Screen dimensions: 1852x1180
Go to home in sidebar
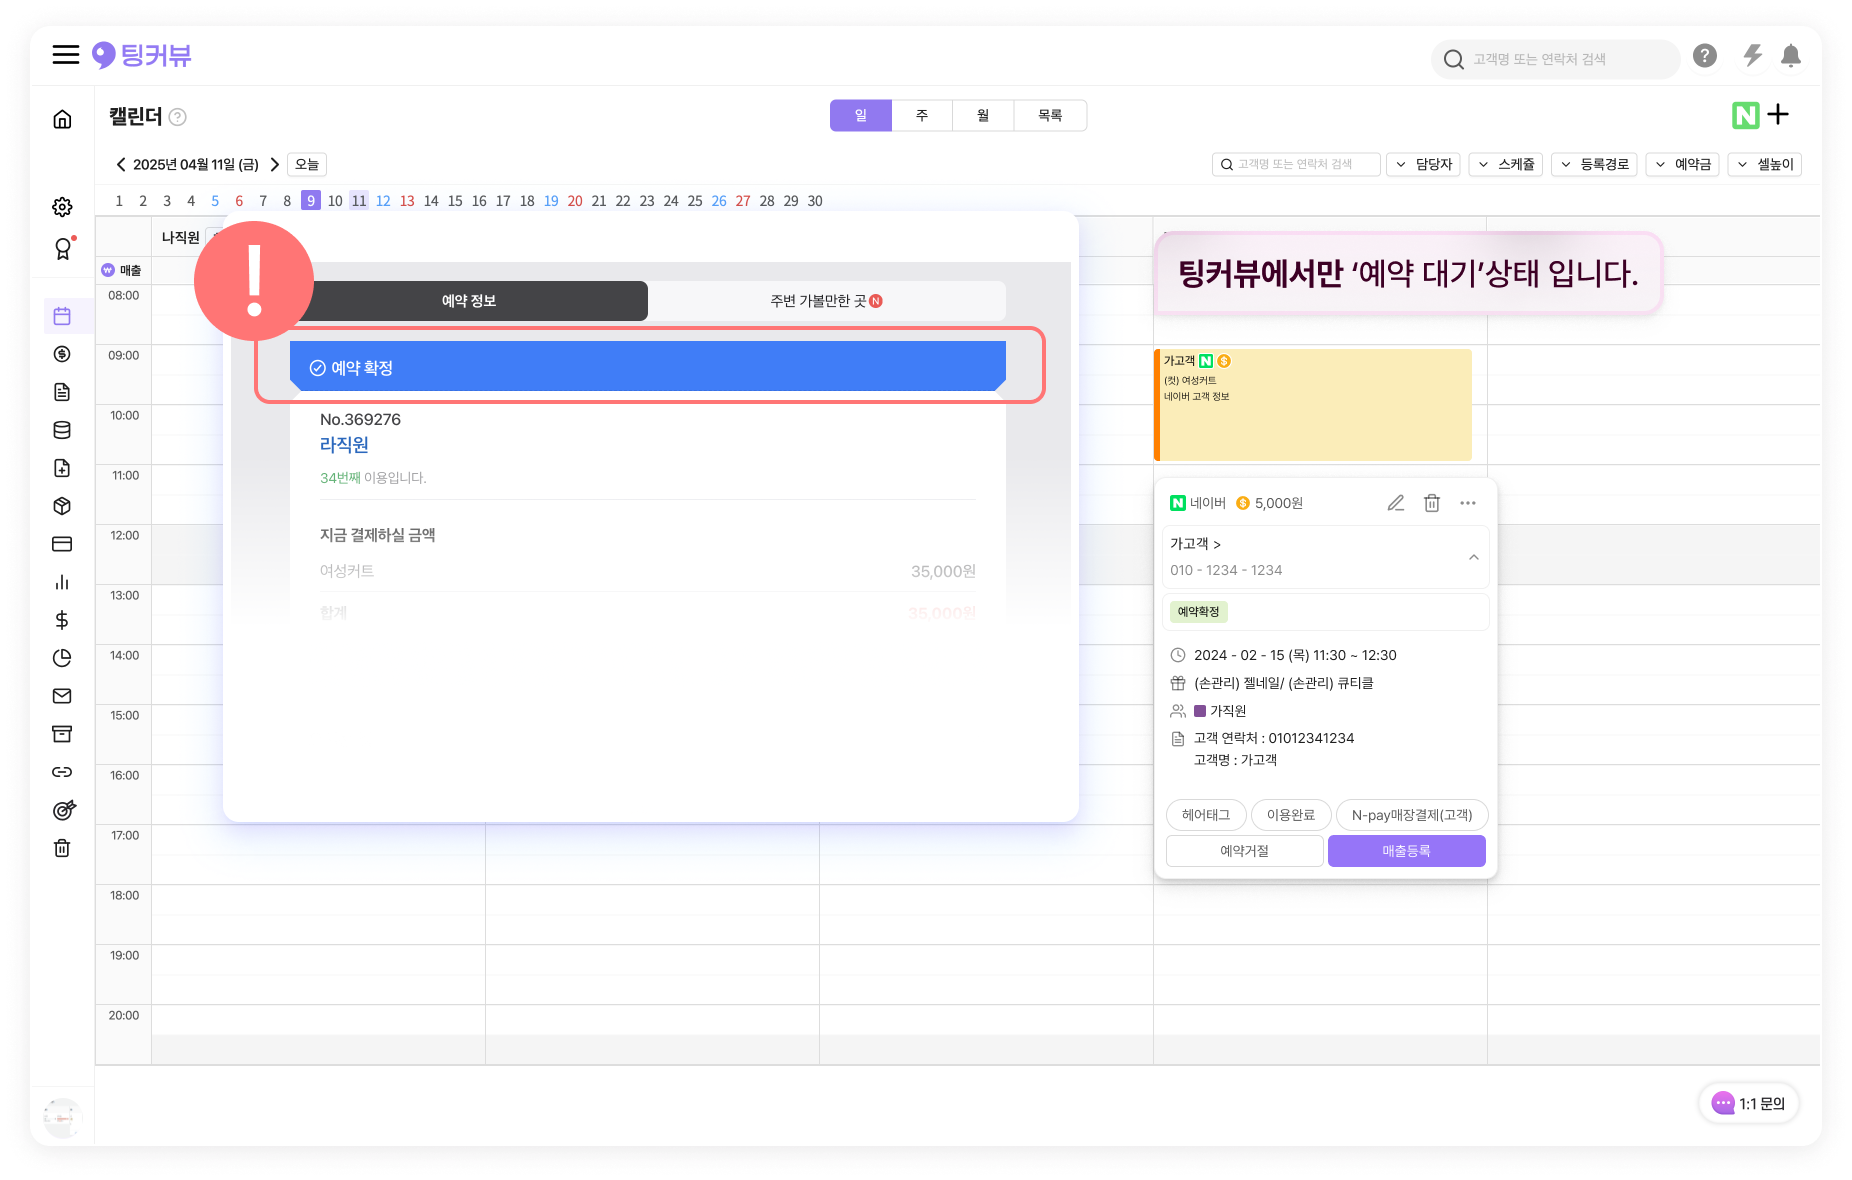click(x=62, y=119)
